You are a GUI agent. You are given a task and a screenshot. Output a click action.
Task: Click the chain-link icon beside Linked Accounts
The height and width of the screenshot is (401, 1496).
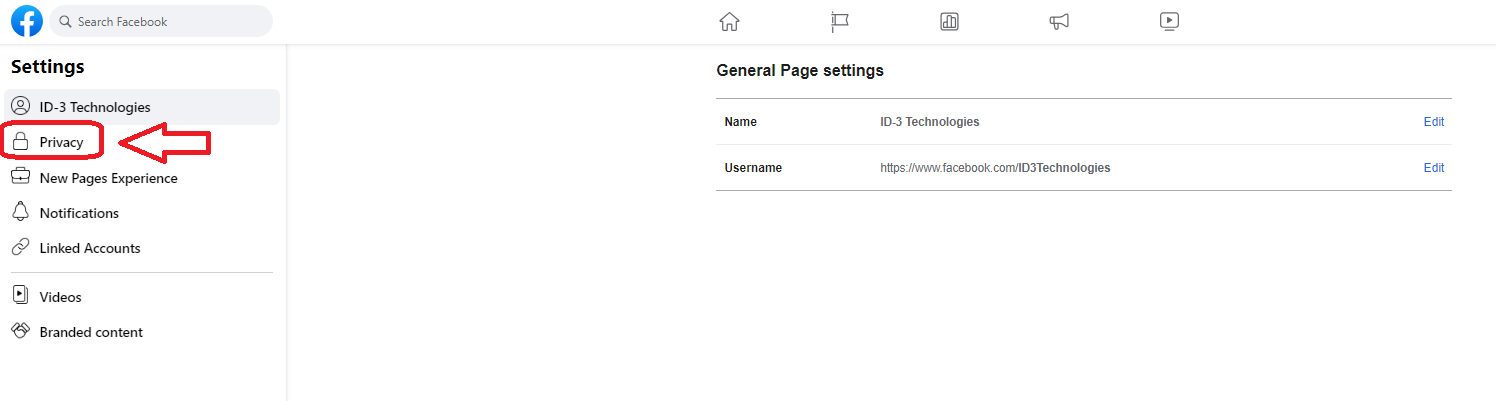20,247
